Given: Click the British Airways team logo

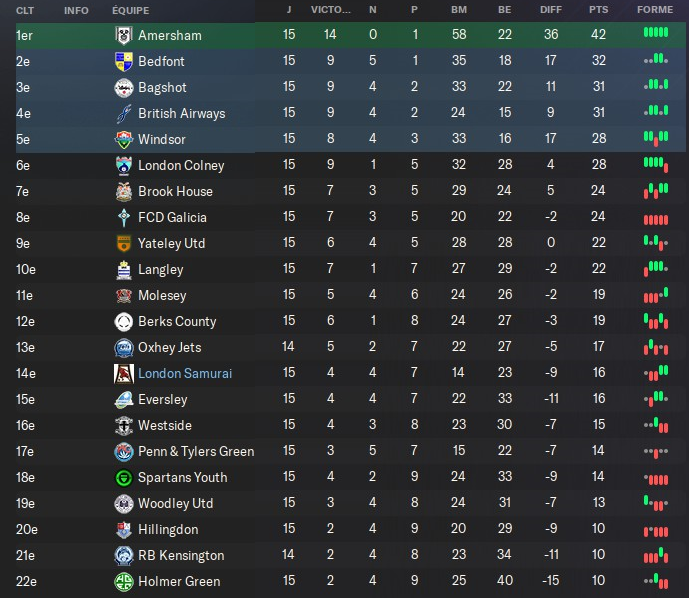Looking at the screenshot, I should (123, 113).
